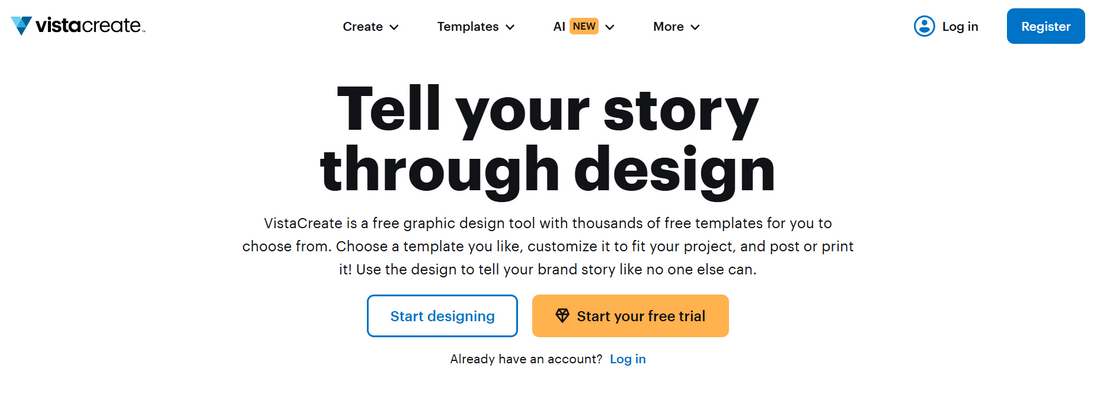
Task: Click the Start designing button
Action: click(x=442, y=316)
